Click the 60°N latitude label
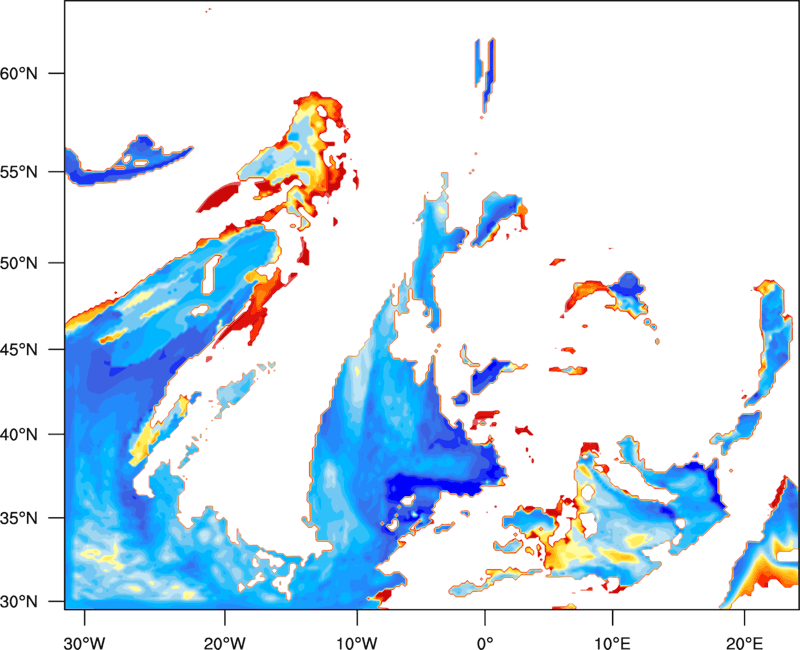Screen dimensions: 800x650 19,73
